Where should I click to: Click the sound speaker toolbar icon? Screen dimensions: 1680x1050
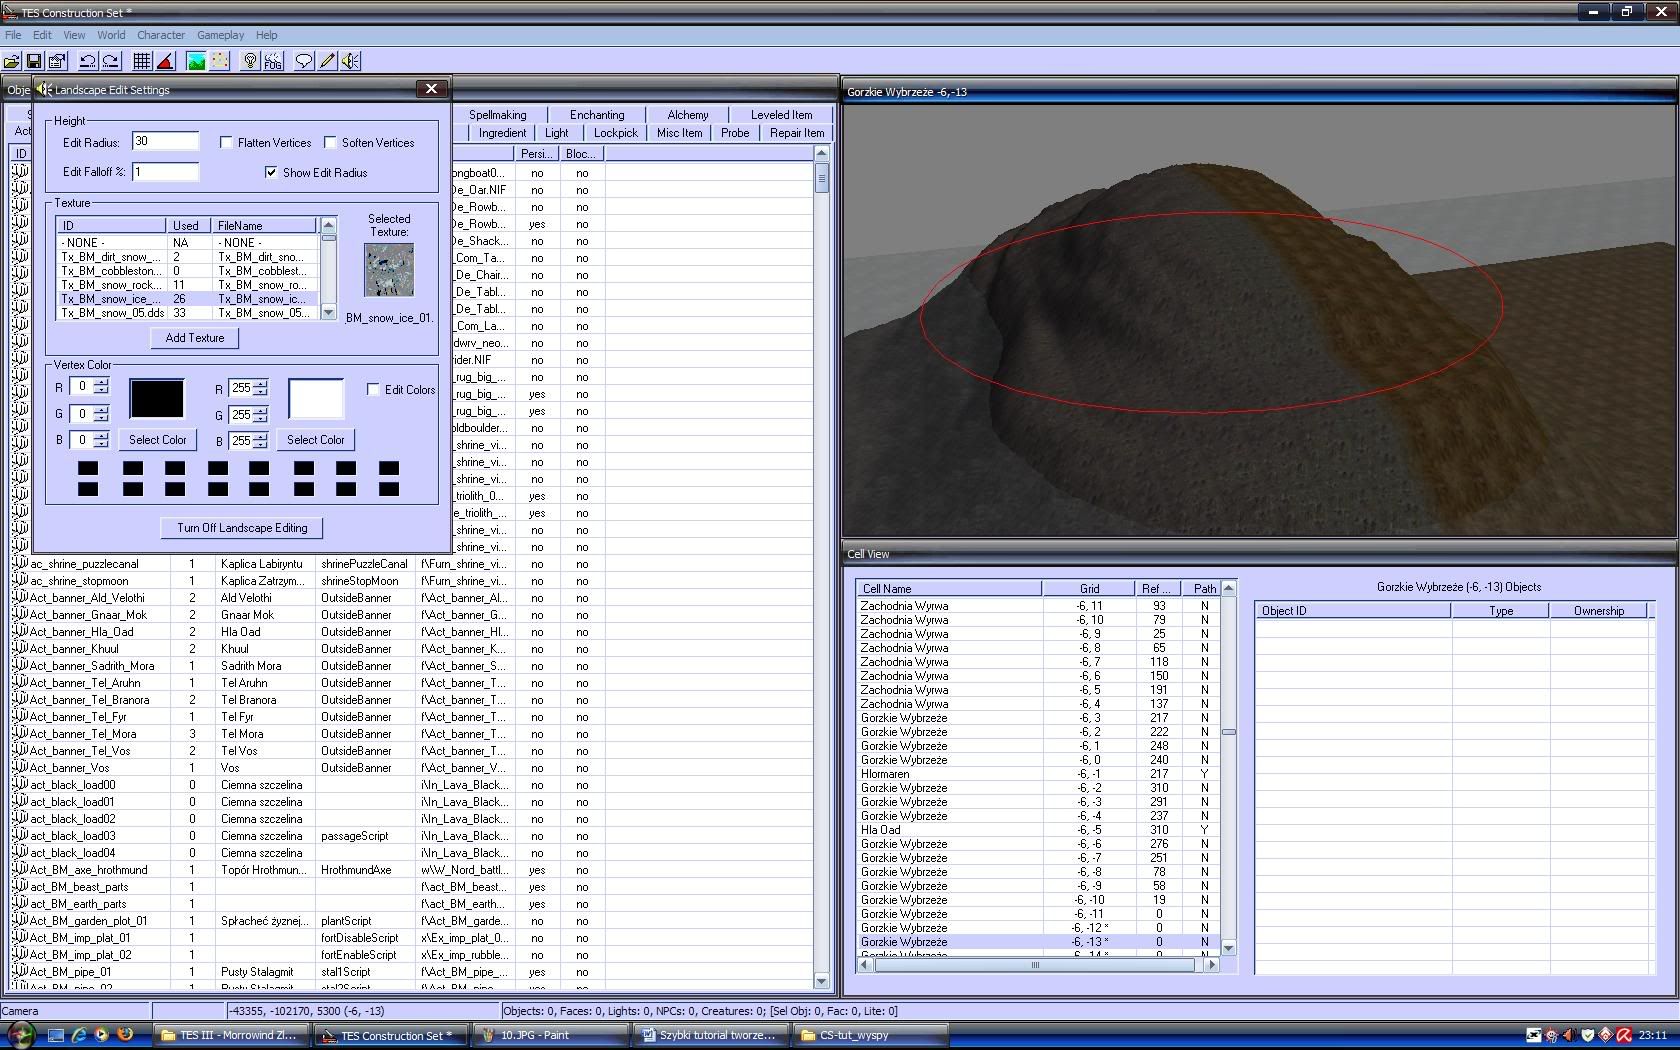(350, 61)
